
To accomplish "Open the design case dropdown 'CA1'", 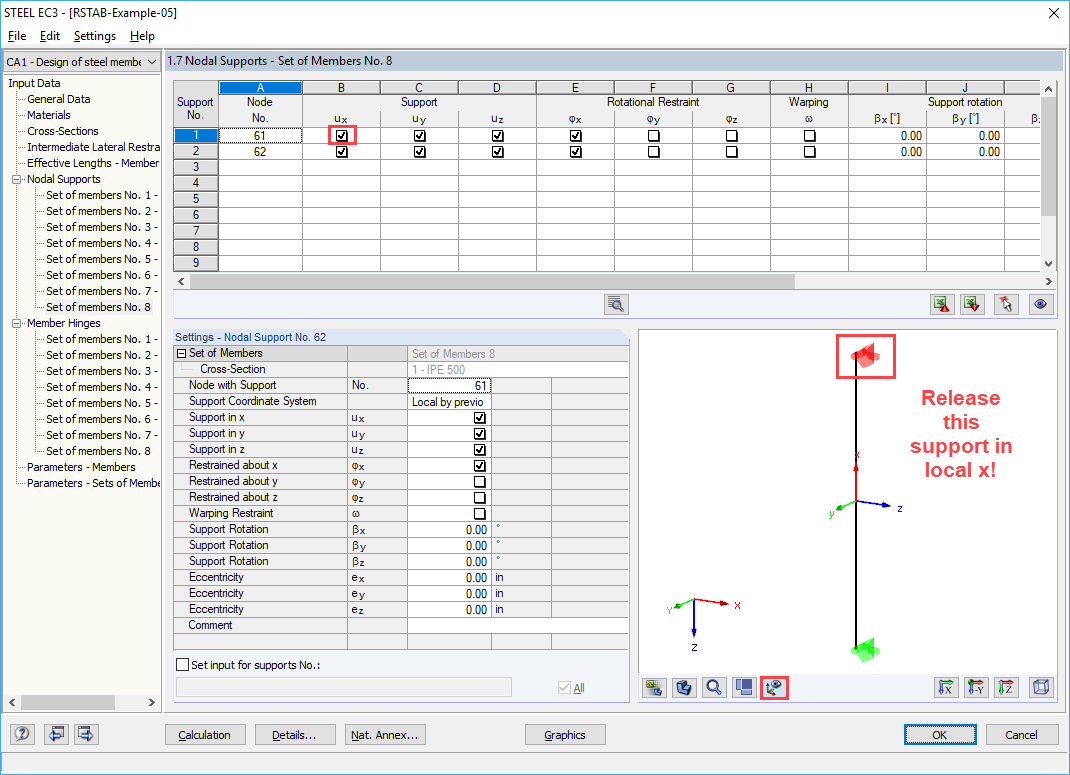I will pyautogui.click(x=150, y=61).
